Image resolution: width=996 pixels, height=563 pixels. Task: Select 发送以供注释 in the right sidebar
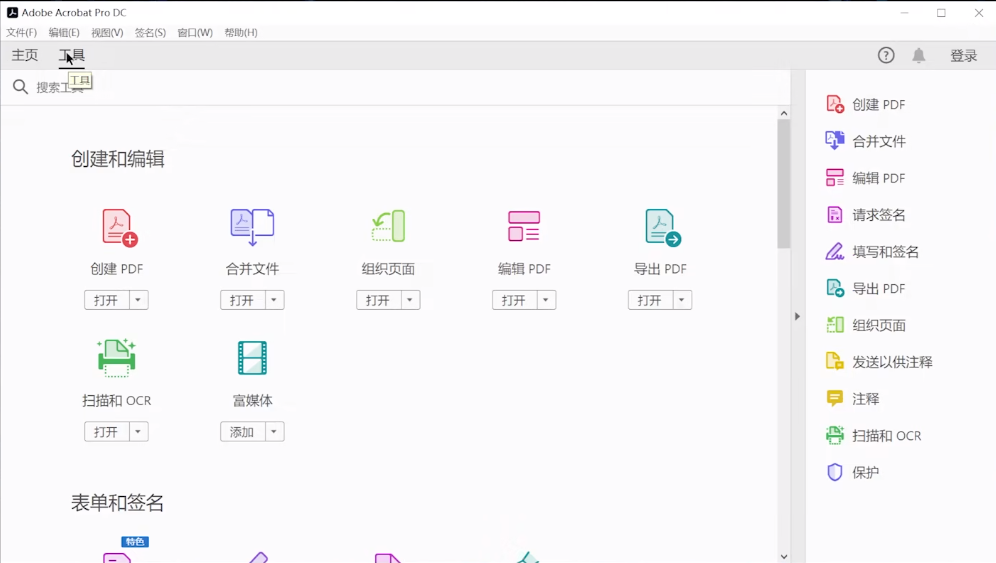[x=879, y=362]
